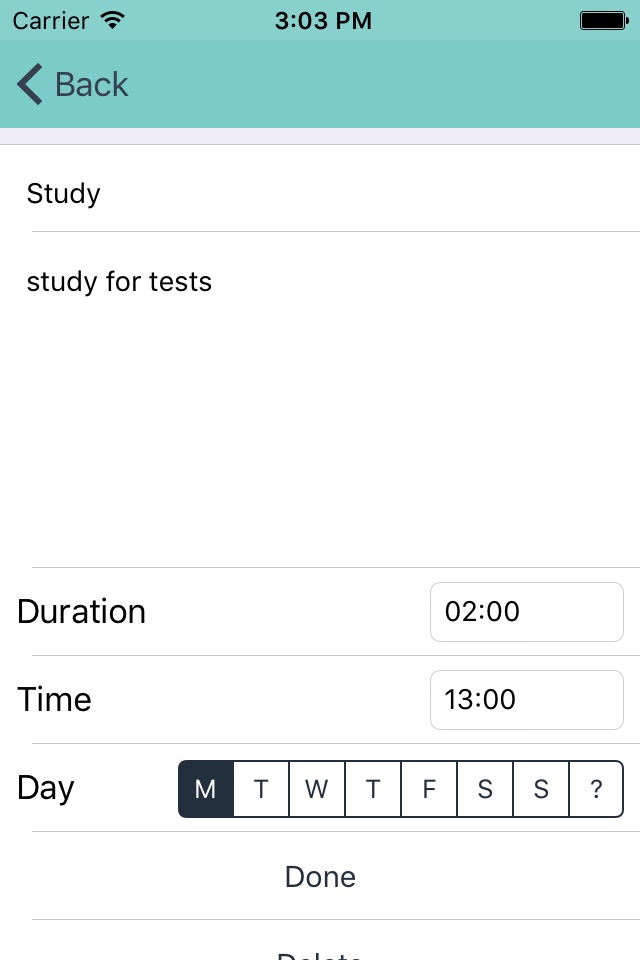The image size is (640, 960).
Task: Select Wednesday (W) in the Day selector
Action: coord(317,789)
